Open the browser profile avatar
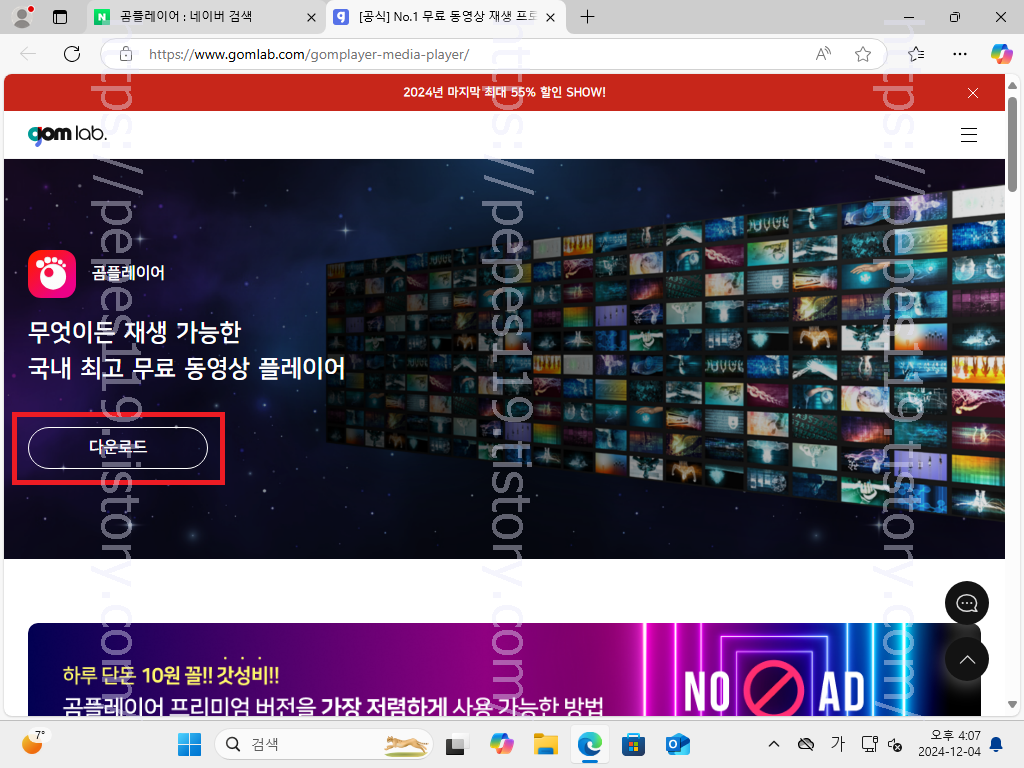 click(23, 17)
